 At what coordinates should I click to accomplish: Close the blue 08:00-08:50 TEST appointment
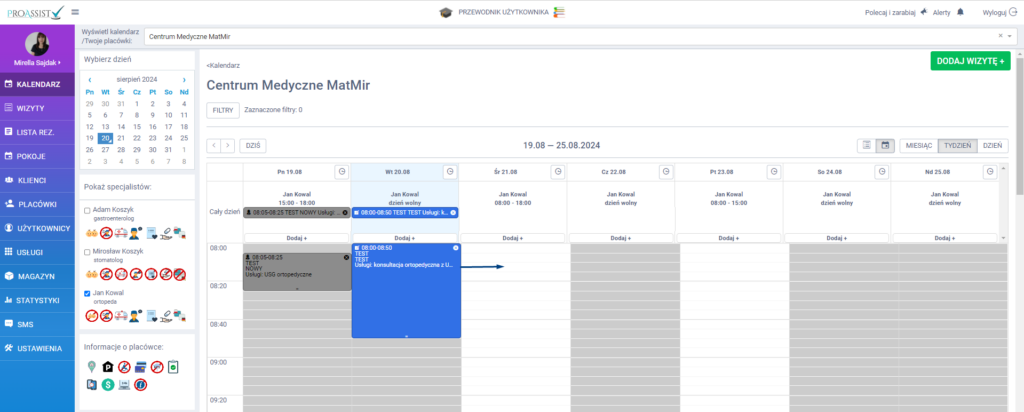click(x=455, y=247)
